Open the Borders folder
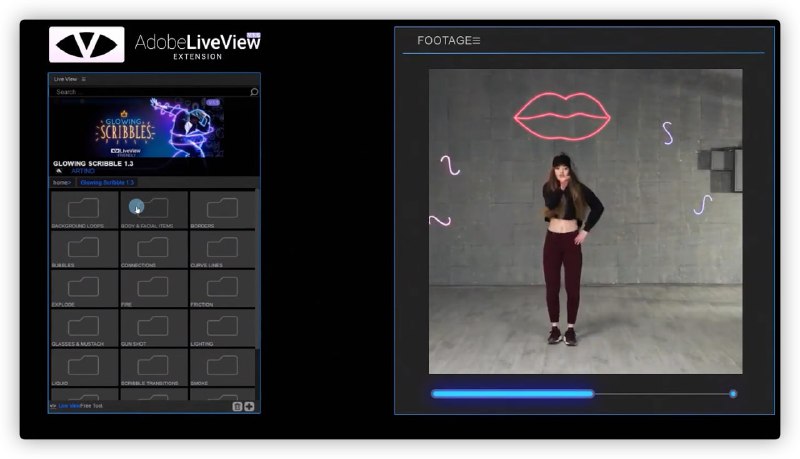Viewport: 800px width, 459px height. click(222, 210)
